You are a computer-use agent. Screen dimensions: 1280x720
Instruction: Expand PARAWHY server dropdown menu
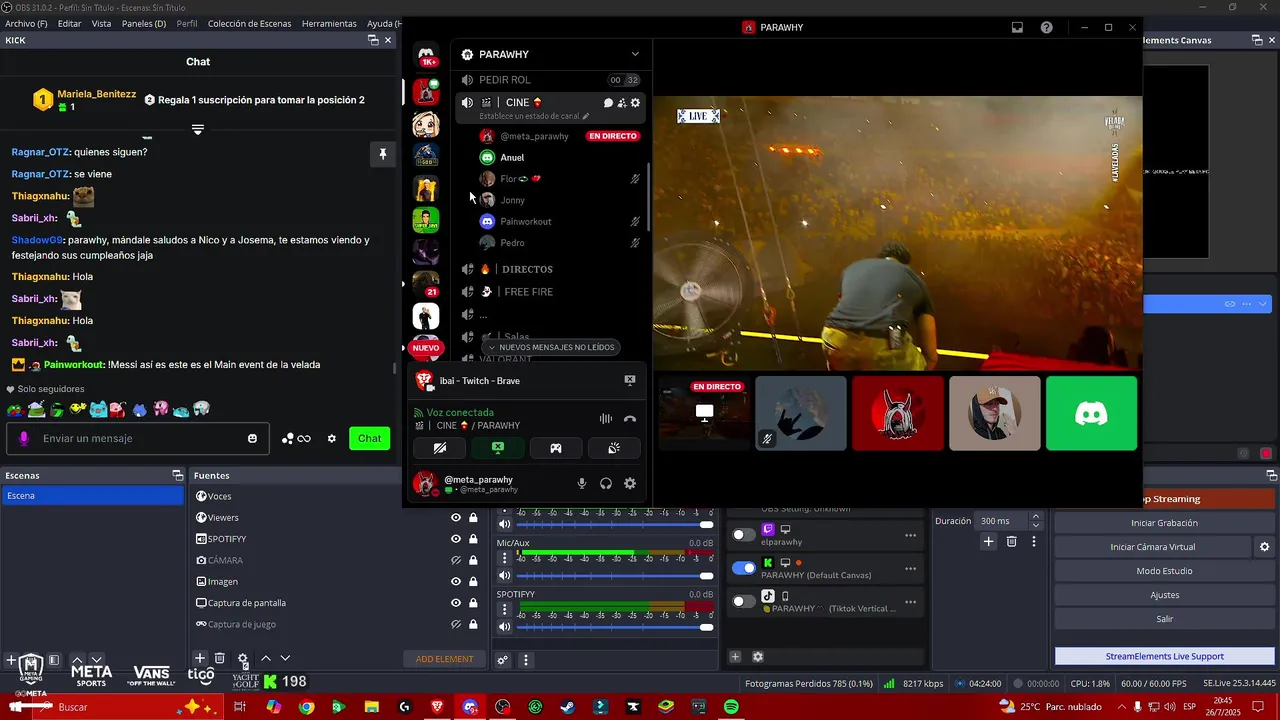[634, 54]
